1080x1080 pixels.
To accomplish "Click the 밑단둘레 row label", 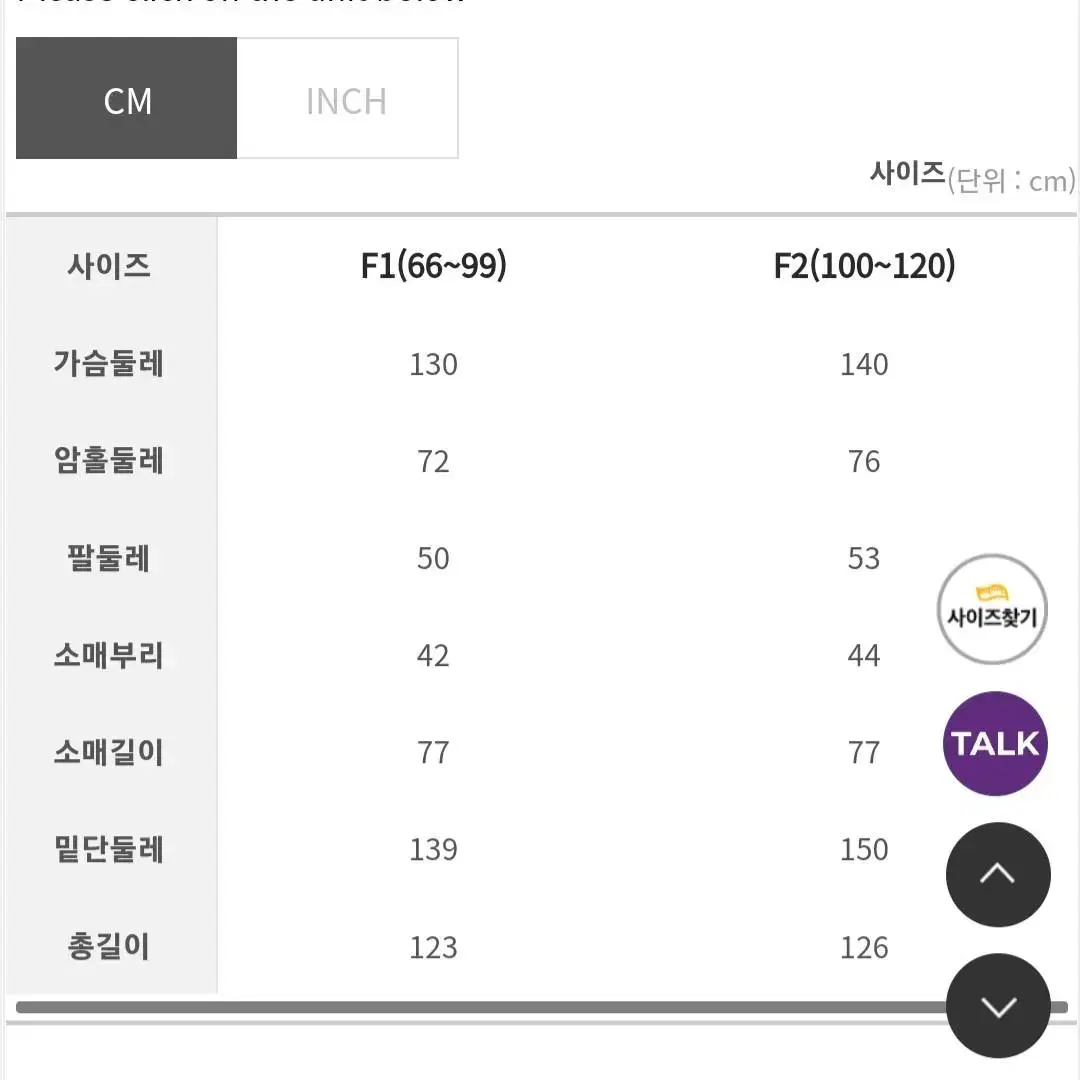I will tap(110, 849).
